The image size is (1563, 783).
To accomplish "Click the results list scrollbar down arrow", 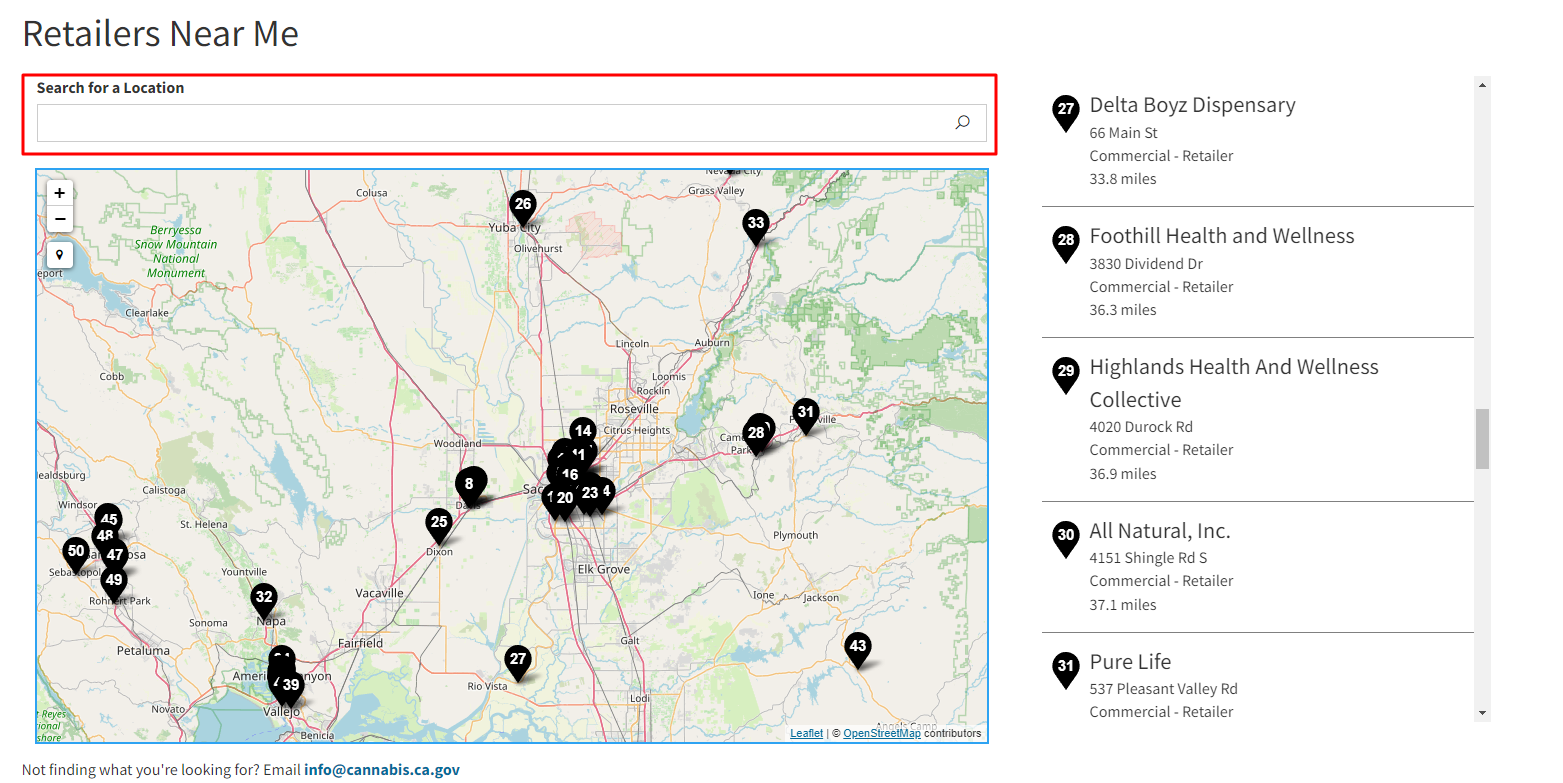I will tap(1483, 714).
